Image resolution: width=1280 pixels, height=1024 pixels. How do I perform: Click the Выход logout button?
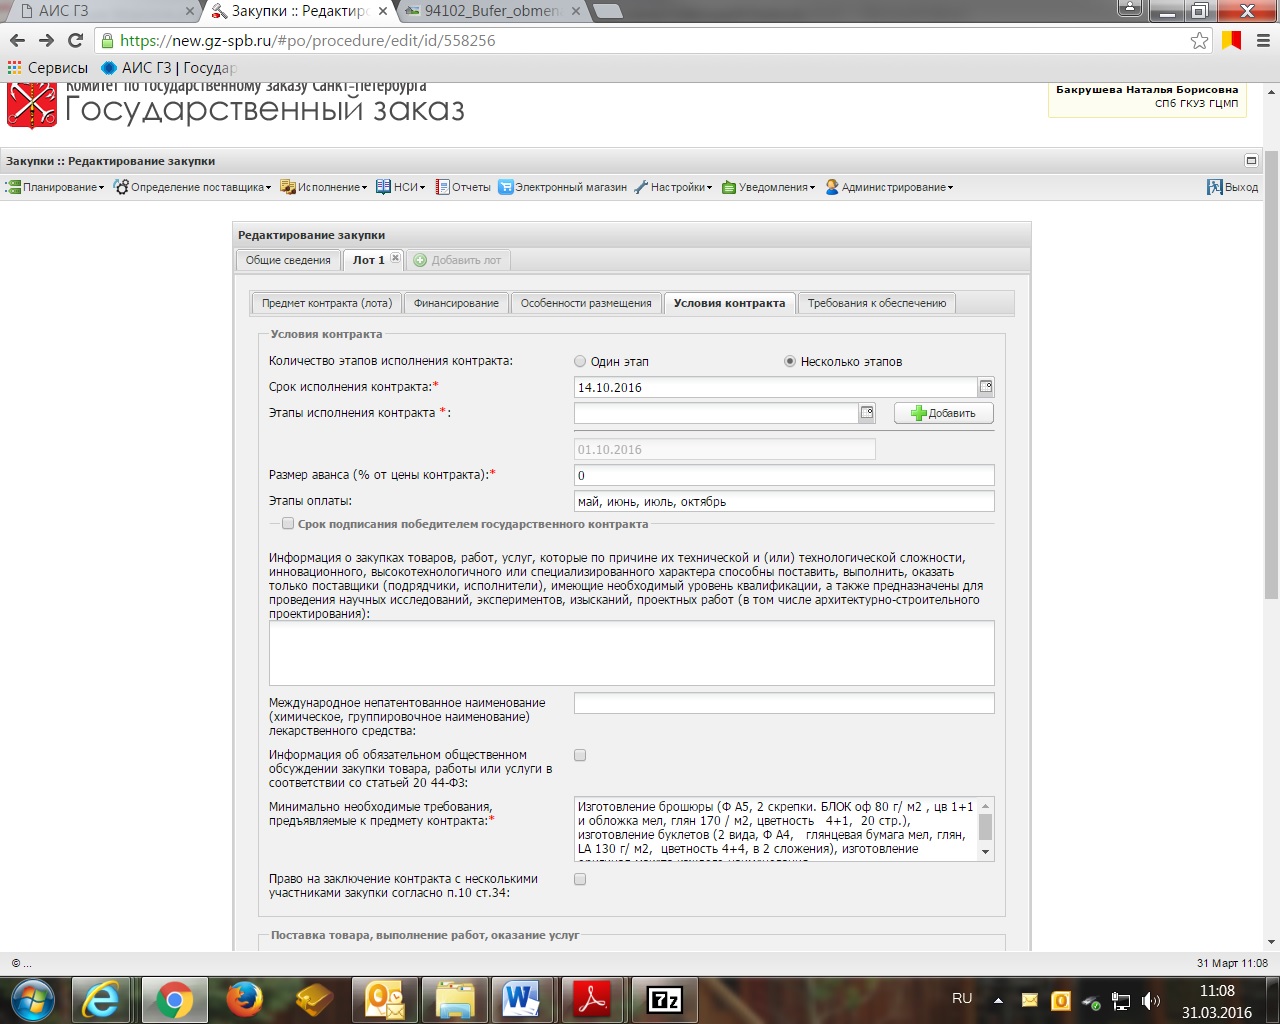coord(1233,187)
